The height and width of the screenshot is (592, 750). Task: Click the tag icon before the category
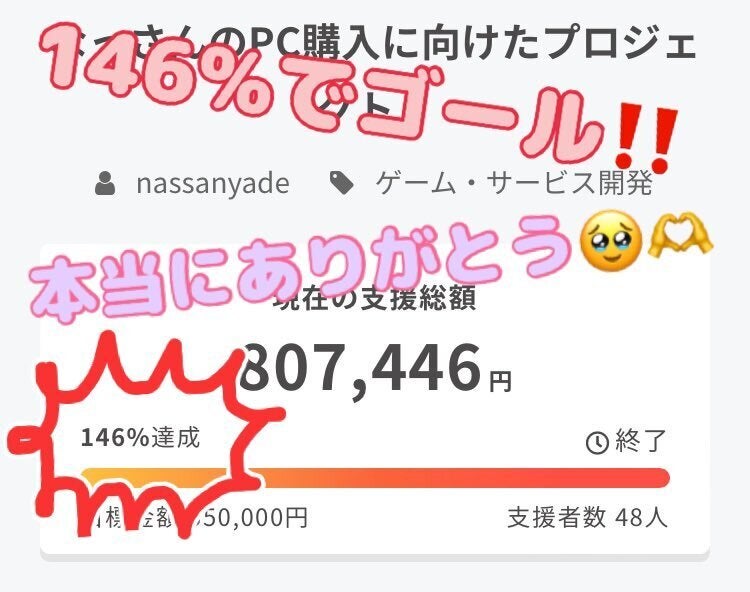(x=342, y=184)
